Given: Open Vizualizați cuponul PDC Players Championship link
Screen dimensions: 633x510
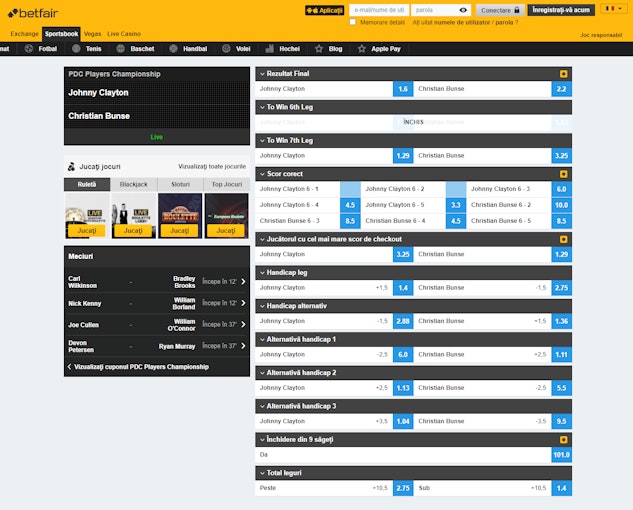Looking at the screenshot, I should tap(141, 367).
